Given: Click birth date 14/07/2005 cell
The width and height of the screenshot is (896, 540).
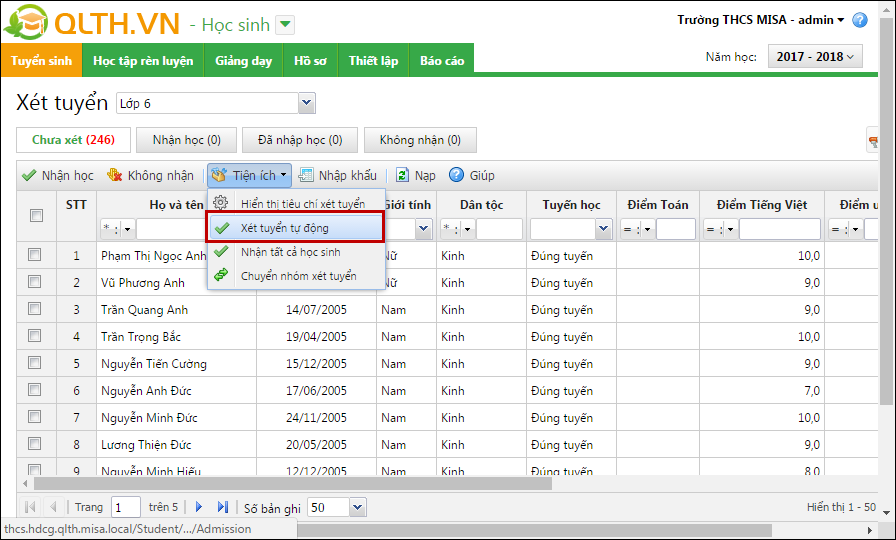Looking at the screenshot, I should (x=316, y=310).
